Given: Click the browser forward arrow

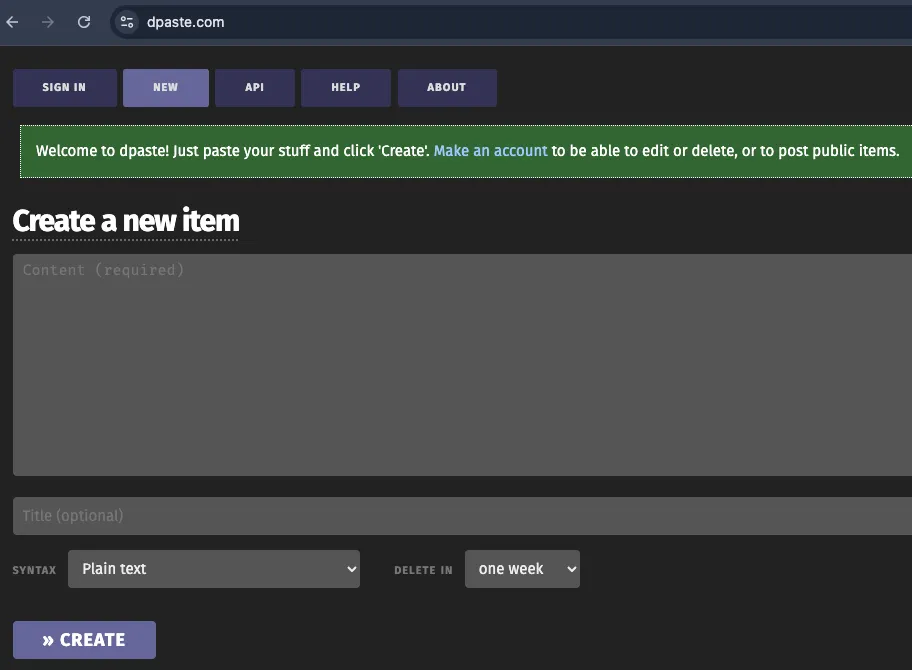Looking at the screenshot, I should click(48, 22).
